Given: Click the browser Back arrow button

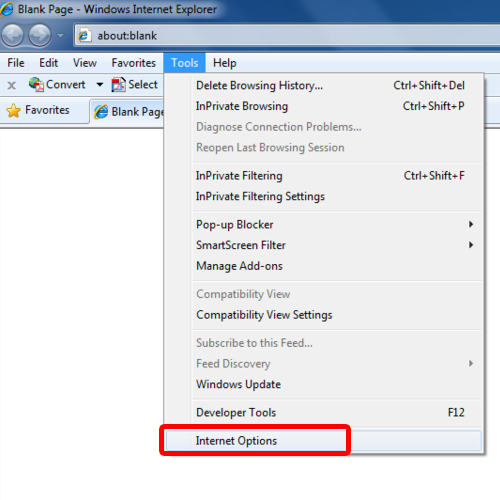Looking at the screenshot, I should [13, 35].
